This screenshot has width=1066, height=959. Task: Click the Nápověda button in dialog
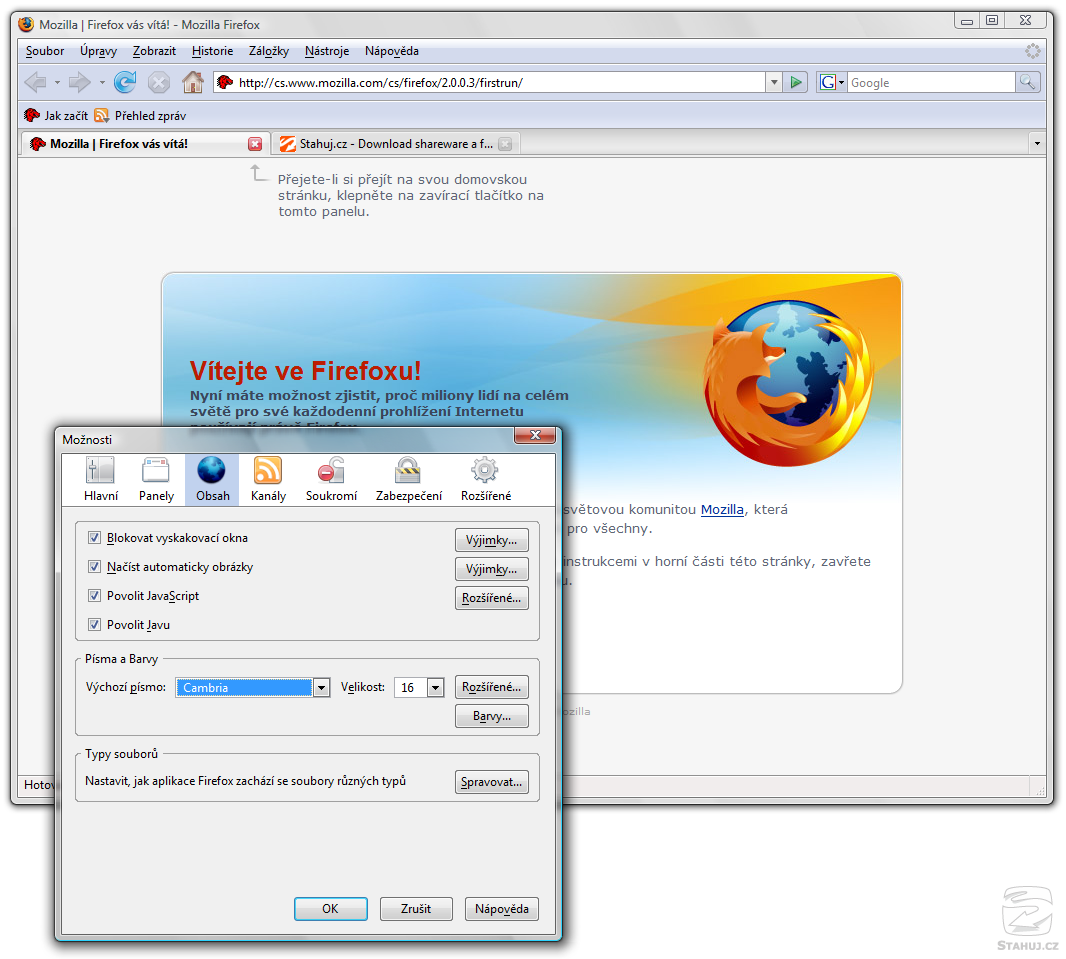point(502,909)
